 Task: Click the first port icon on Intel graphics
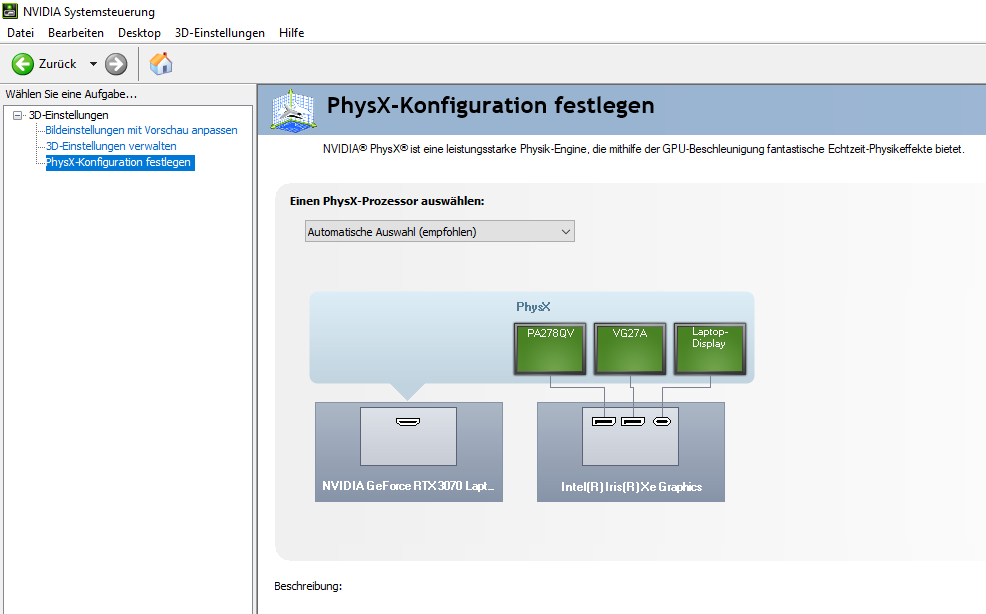(x=604, y=421)
